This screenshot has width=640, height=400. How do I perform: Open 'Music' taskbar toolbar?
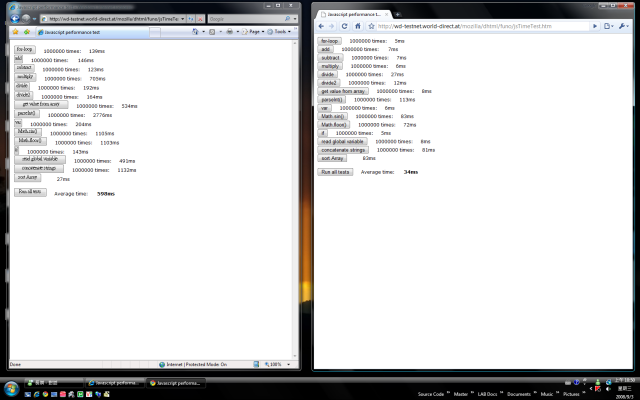coord(547,394)
